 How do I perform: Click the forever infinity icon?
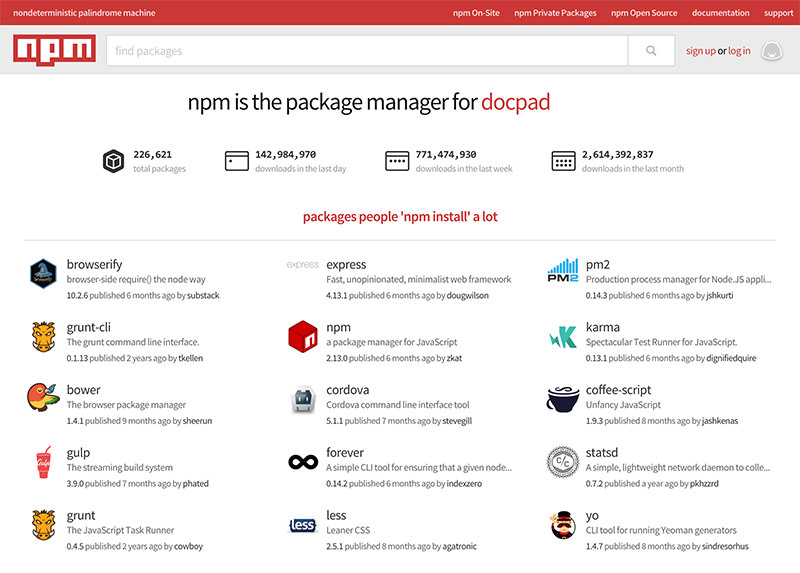point(303,462)
